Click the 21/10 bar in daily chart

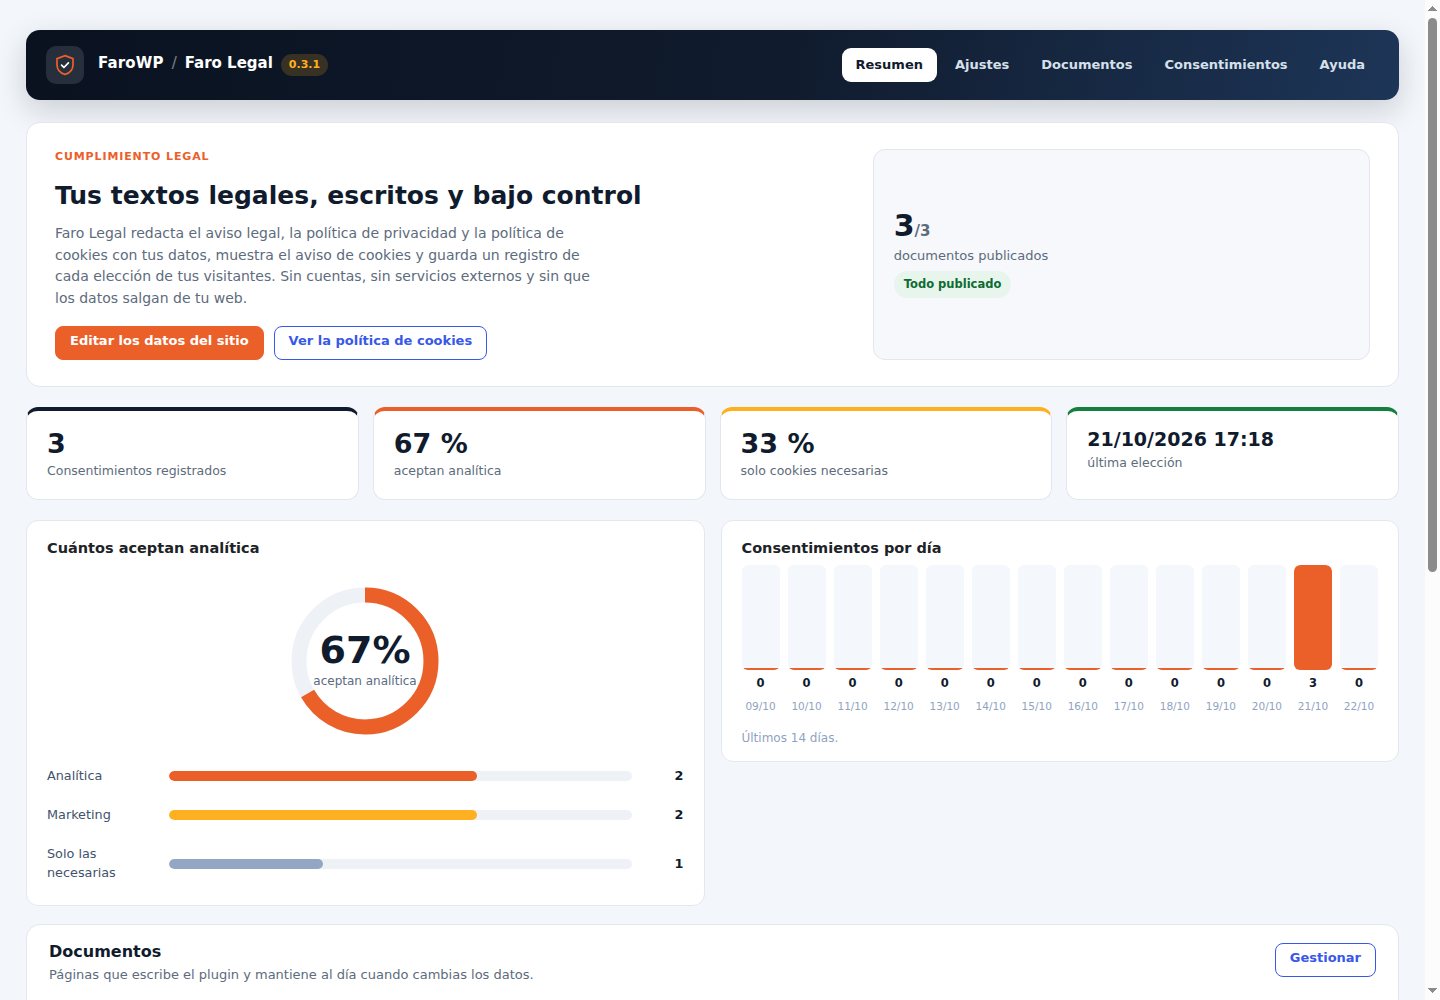[1313, 617]
